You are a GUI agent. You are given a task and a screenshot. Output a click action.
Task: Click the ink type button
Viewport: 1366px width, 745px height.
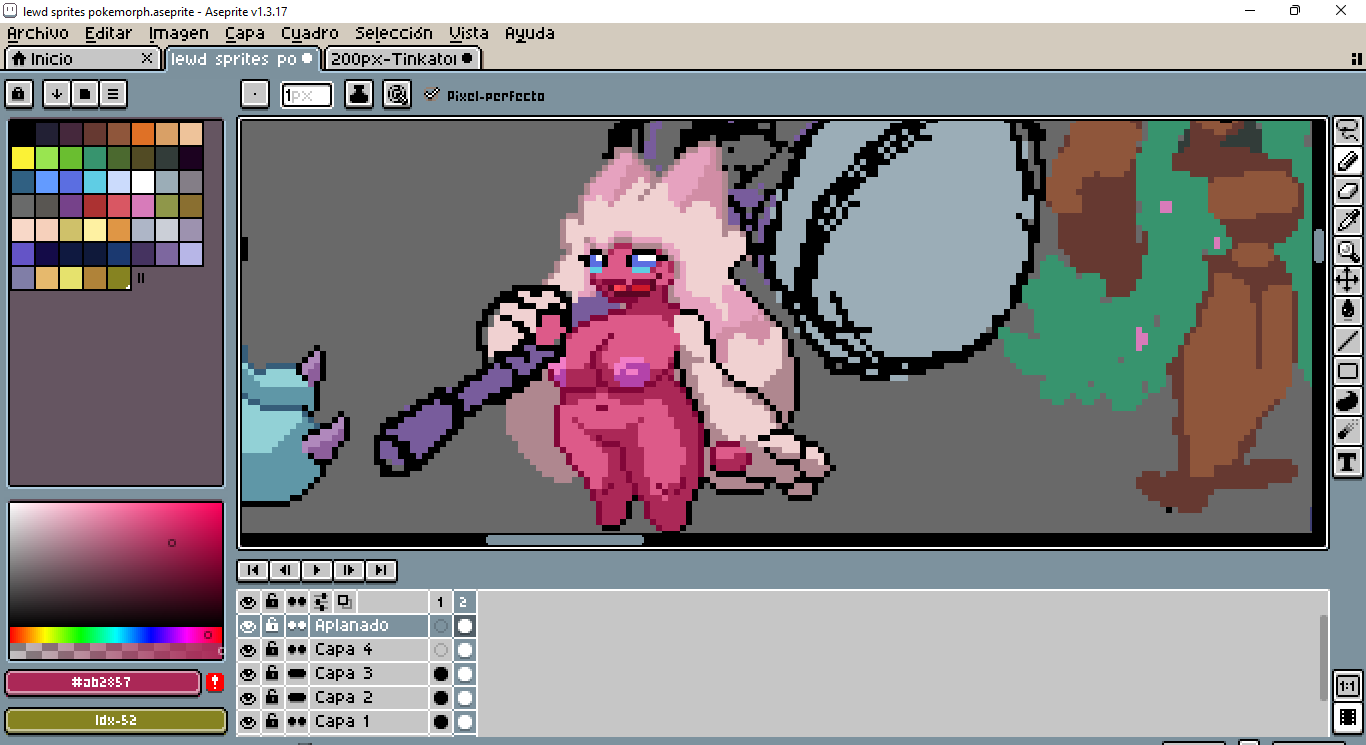point(359,94)
